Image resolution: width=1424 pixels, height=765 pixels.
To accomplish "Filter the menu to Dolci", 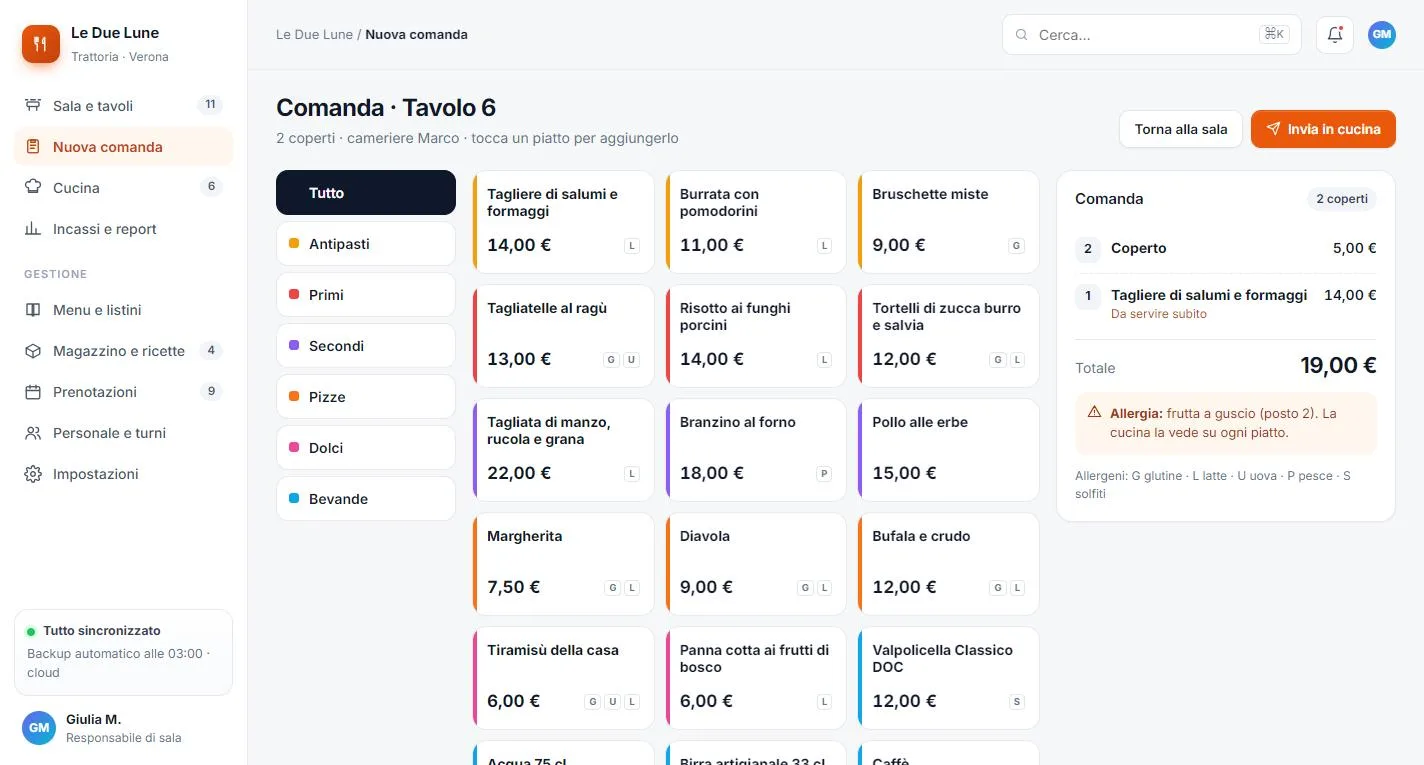I will point(366,448).
